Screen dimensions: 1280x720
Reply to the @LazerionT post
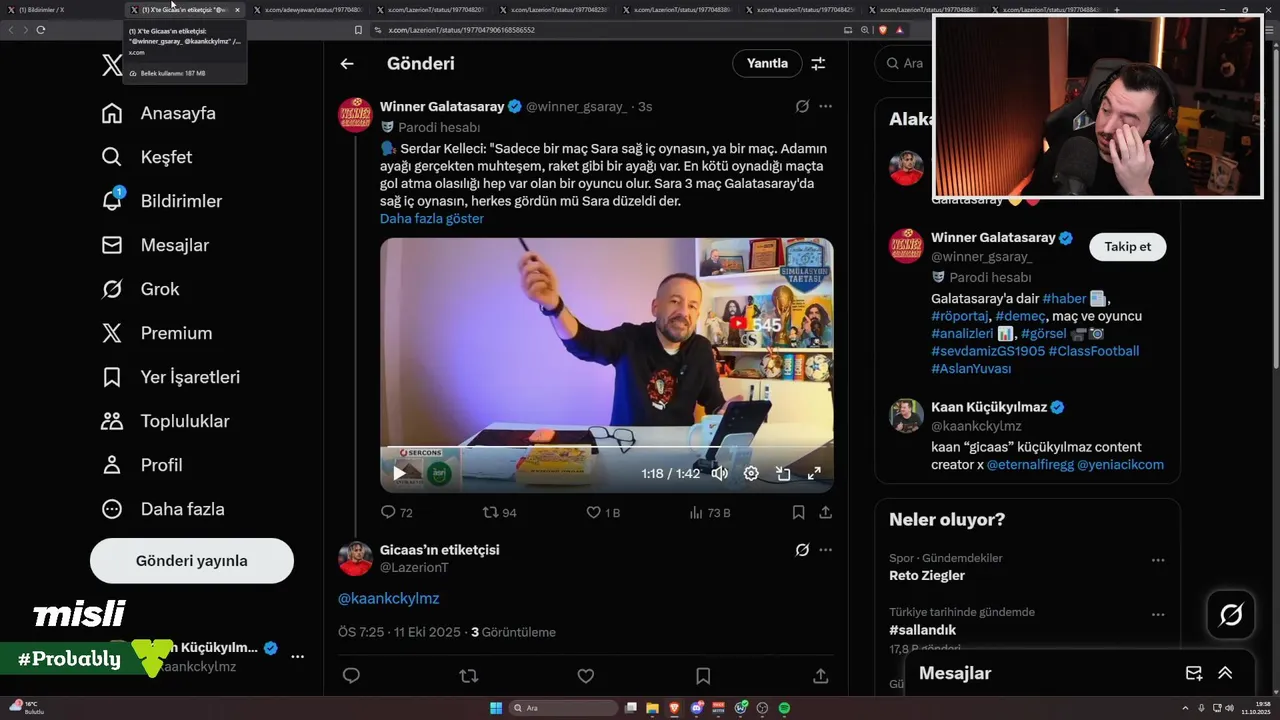coord(351,676)
